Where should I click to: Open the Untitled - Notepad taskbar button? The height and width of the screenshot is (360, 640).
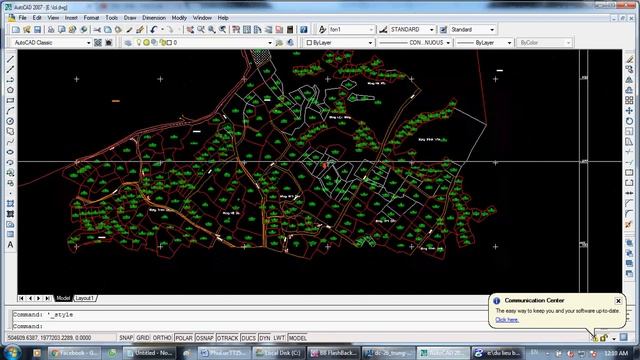point(149,353)
